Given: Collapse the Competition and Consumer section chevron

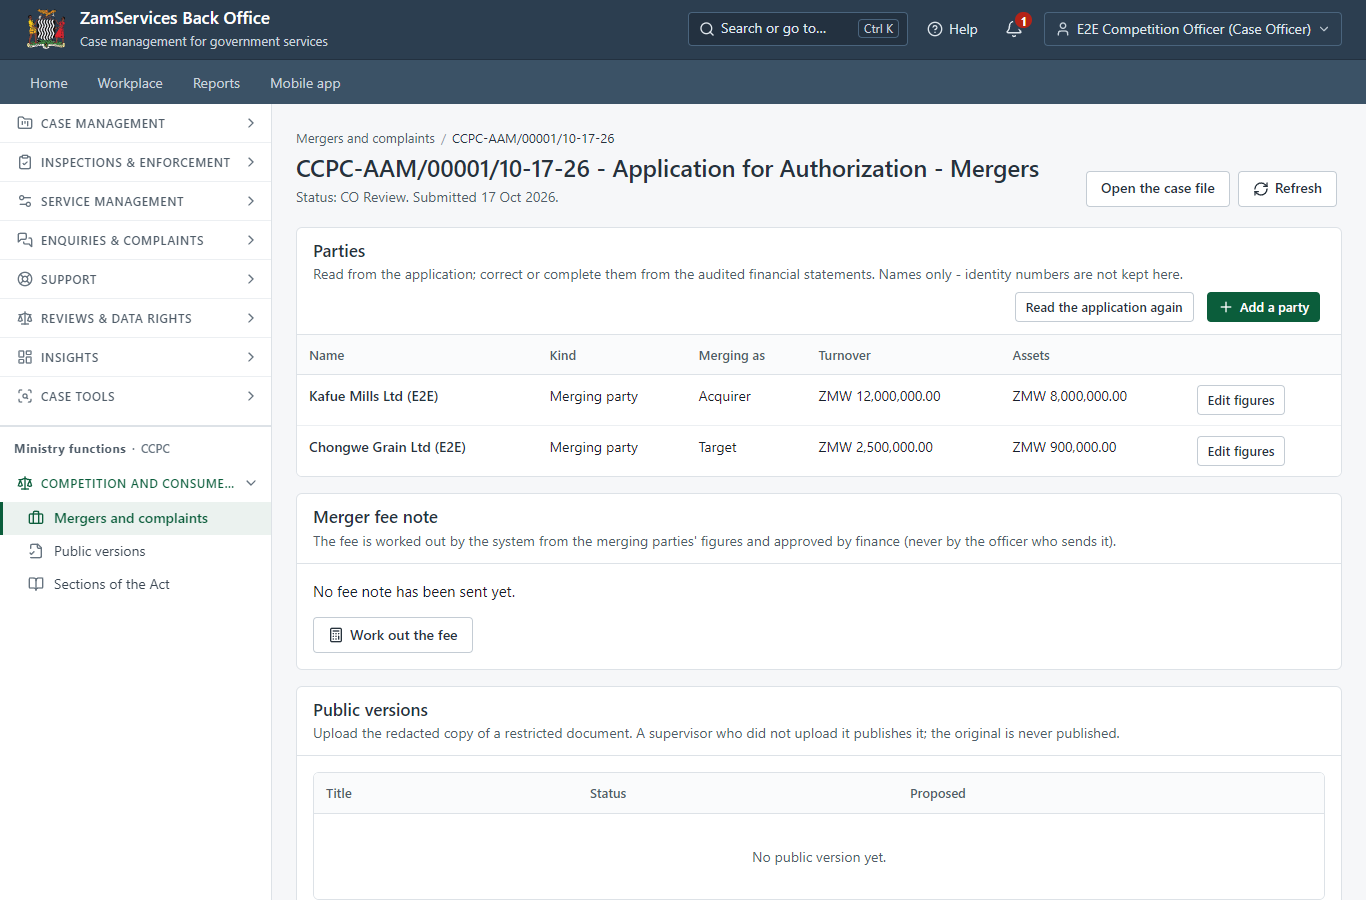Looking at the screenshot, I should coord(251,483).
